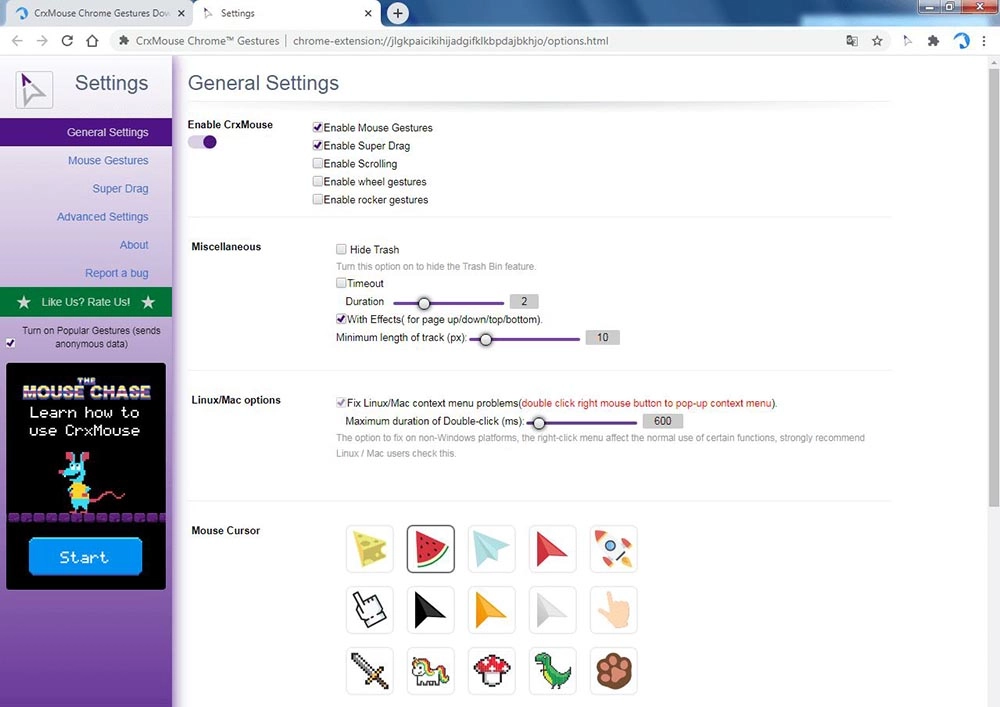Click the translate page icon in address bar
The height and width of the screenshot is (707, 1000).
(x=851, y=41)
